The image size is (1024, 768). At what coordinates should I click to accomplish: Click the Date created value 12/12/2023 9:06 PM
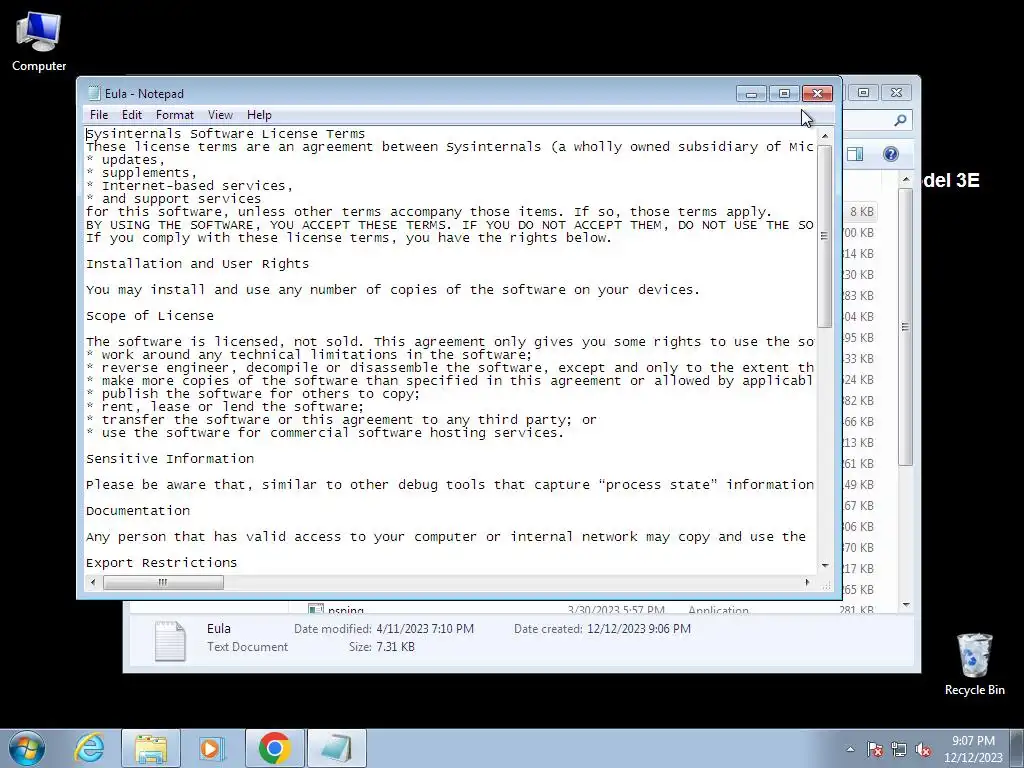(639, 629)
